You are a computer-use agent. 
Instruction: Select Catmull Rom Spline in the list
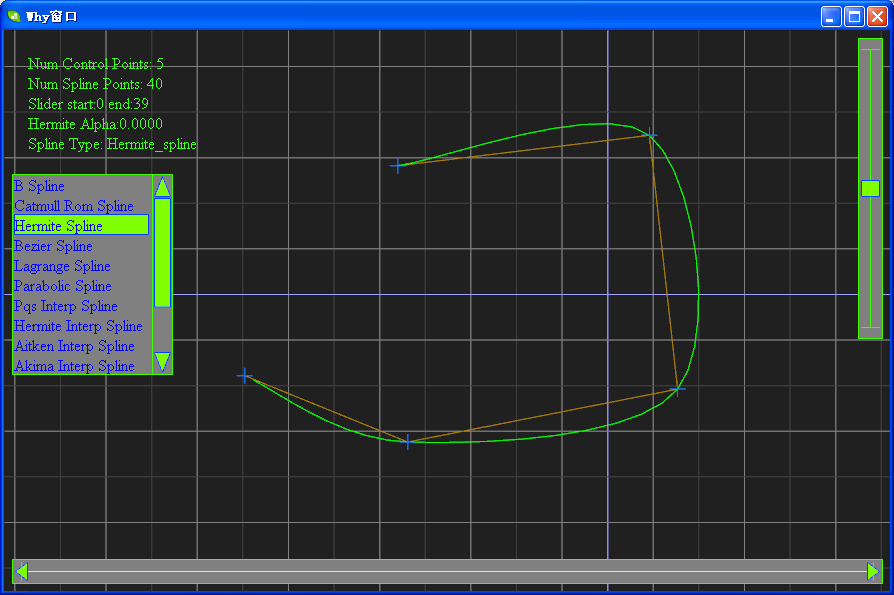pos(74,206)
